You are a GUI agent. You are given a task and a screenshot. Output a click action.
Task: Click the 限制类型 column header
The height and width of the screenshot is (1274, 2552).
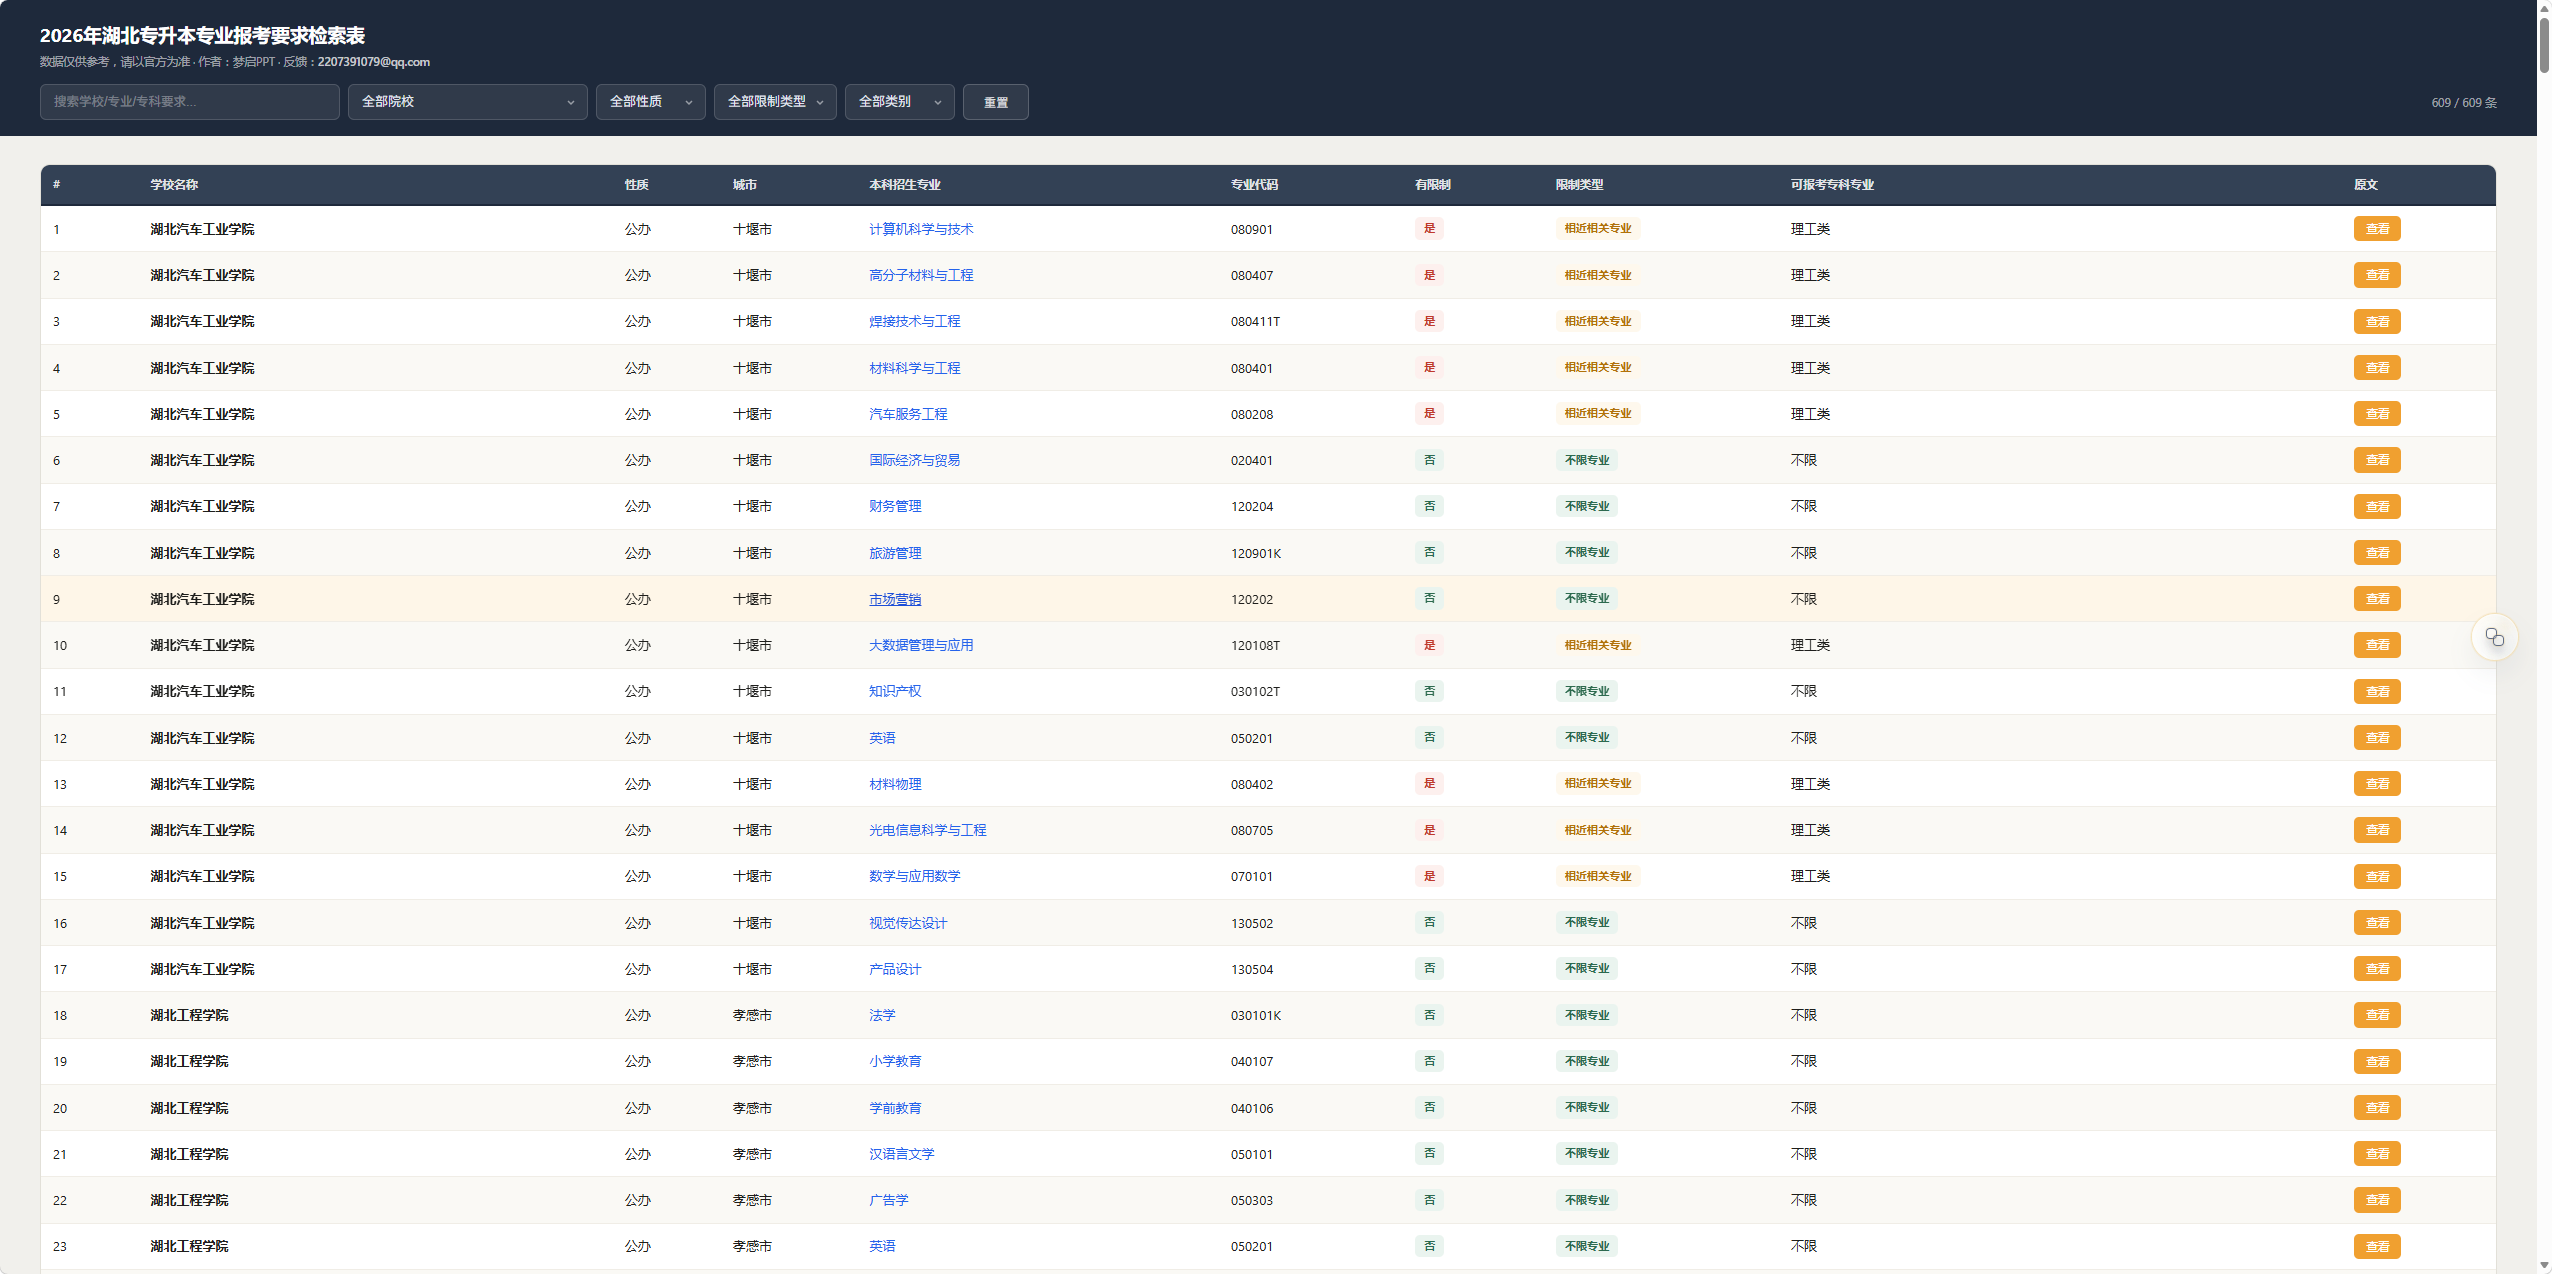pyautogui.click(x=1579, y=185)
